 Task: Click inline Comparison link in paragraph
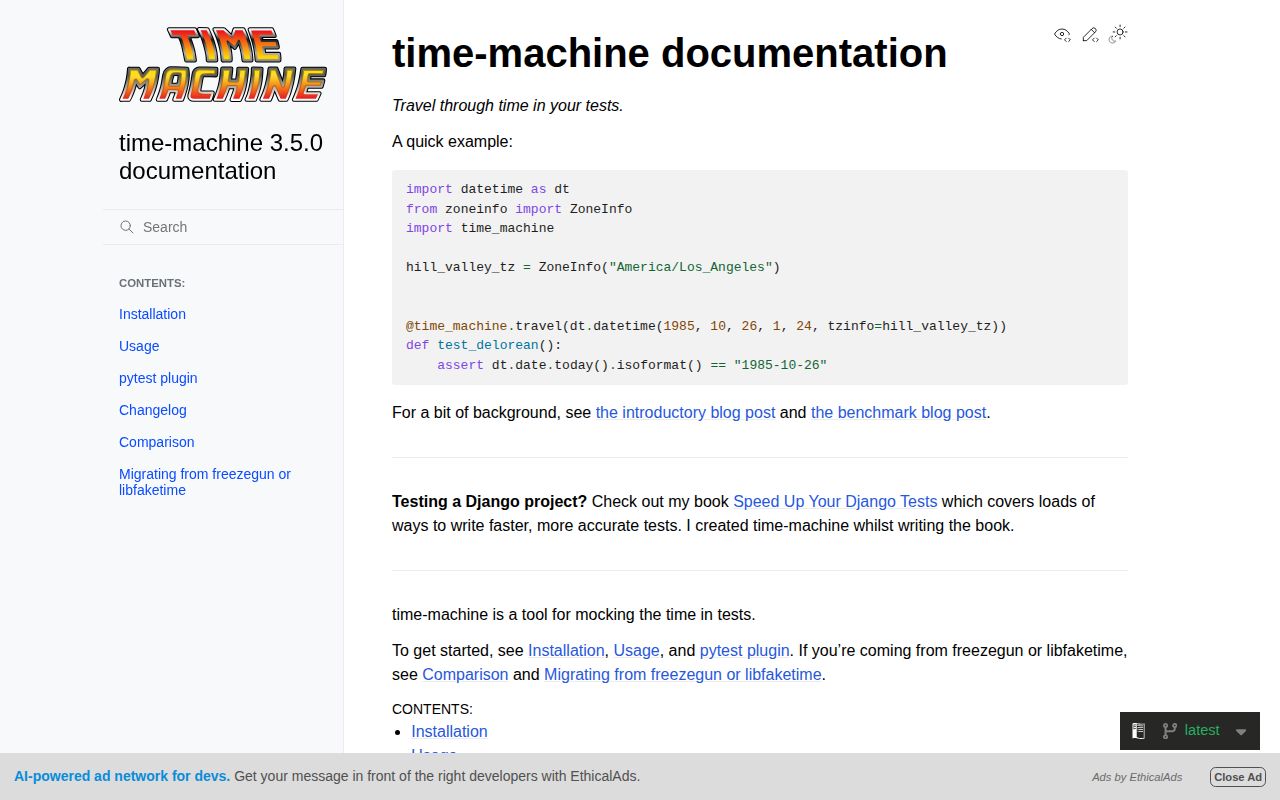[465, 674]
